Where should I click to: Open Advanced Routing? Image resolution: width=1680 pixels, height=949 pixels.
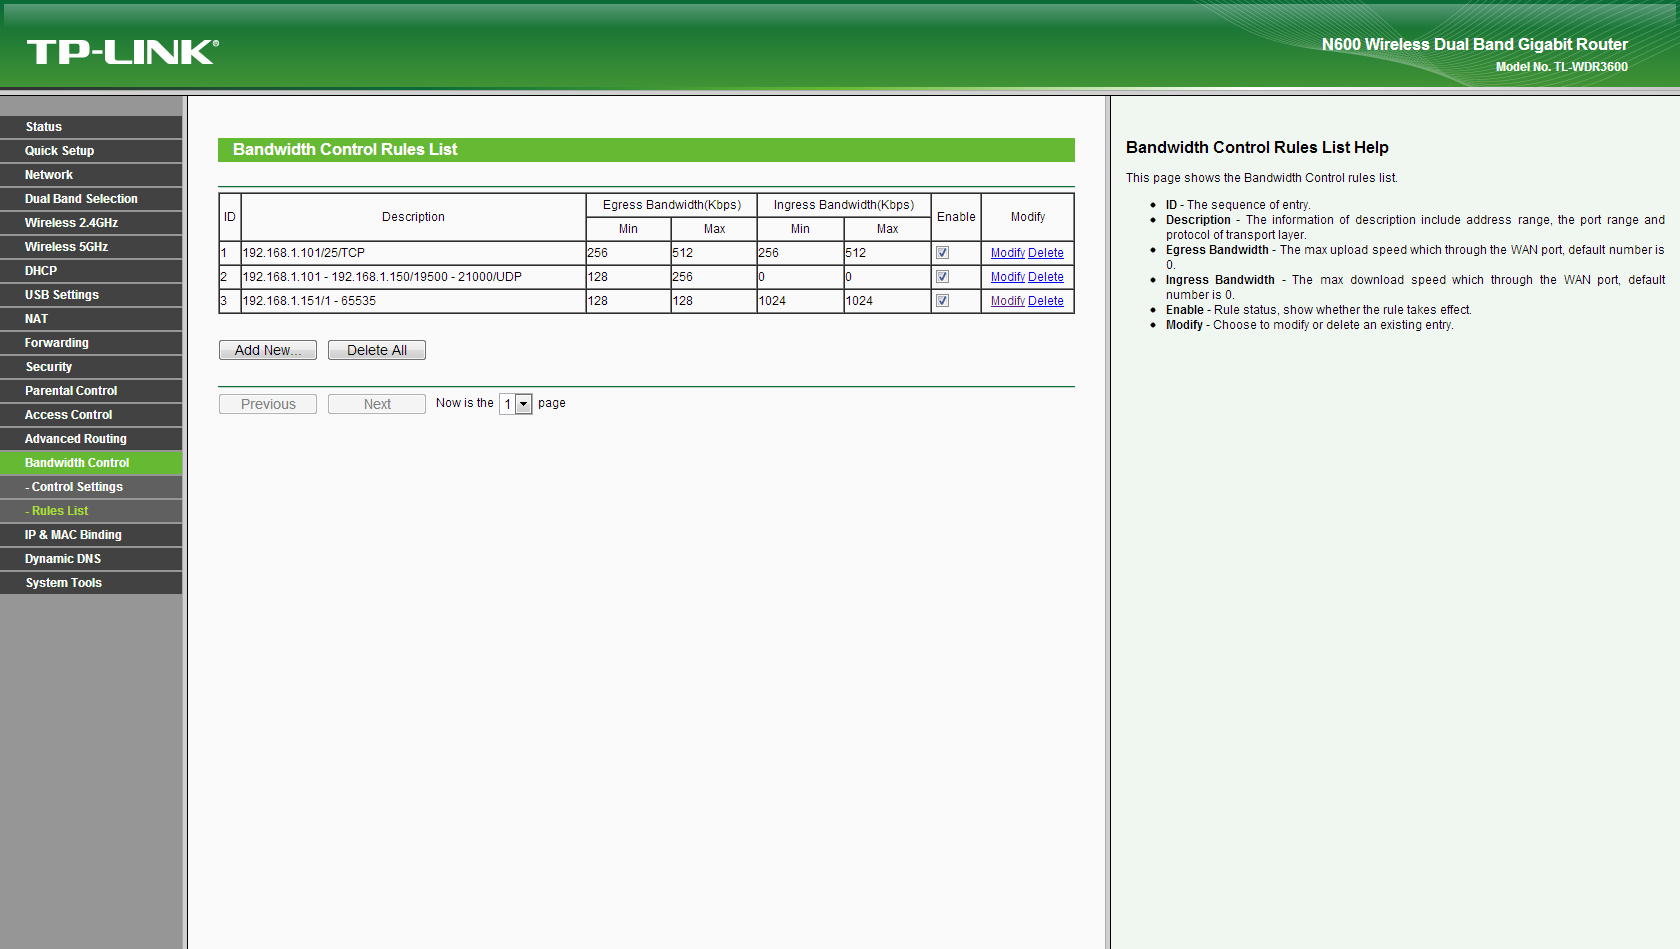pos(91,439)
